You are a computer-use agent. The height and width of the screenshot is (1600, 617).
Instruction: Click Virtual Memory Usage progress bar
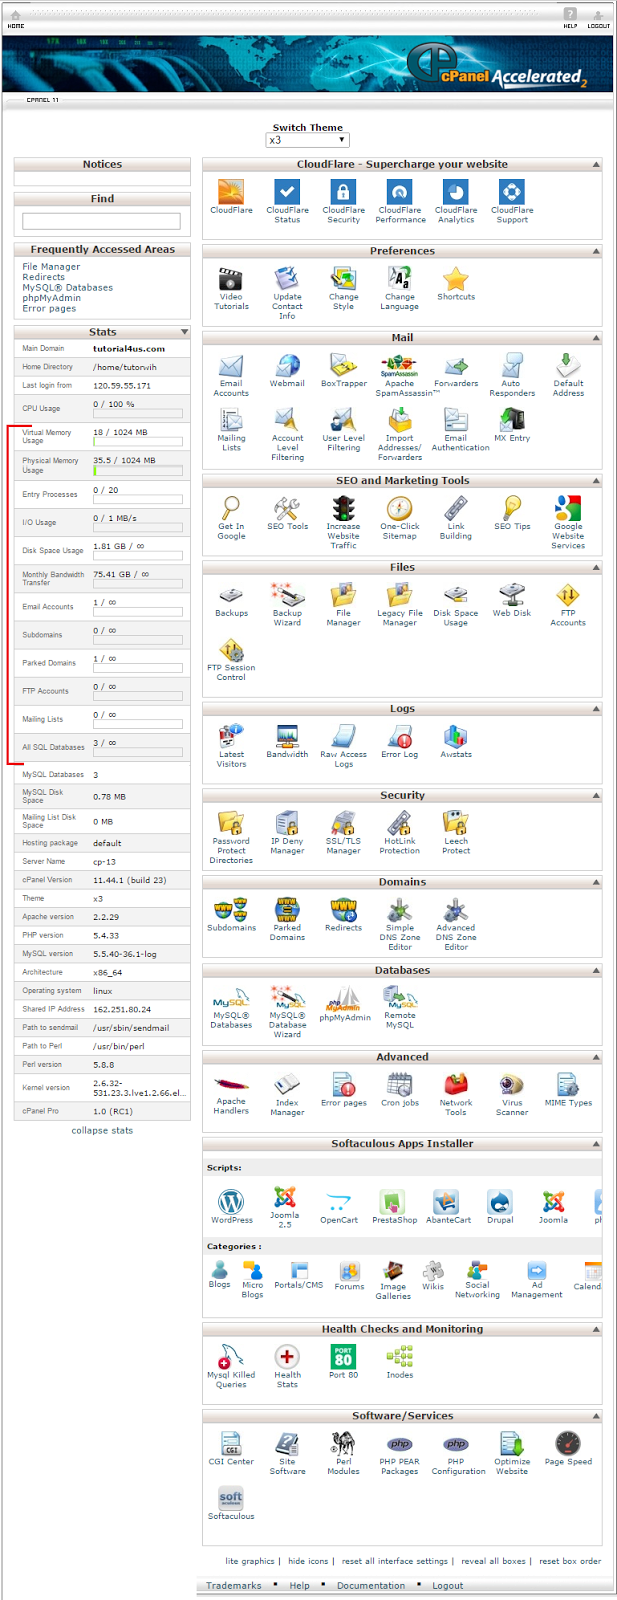point(138,441)
